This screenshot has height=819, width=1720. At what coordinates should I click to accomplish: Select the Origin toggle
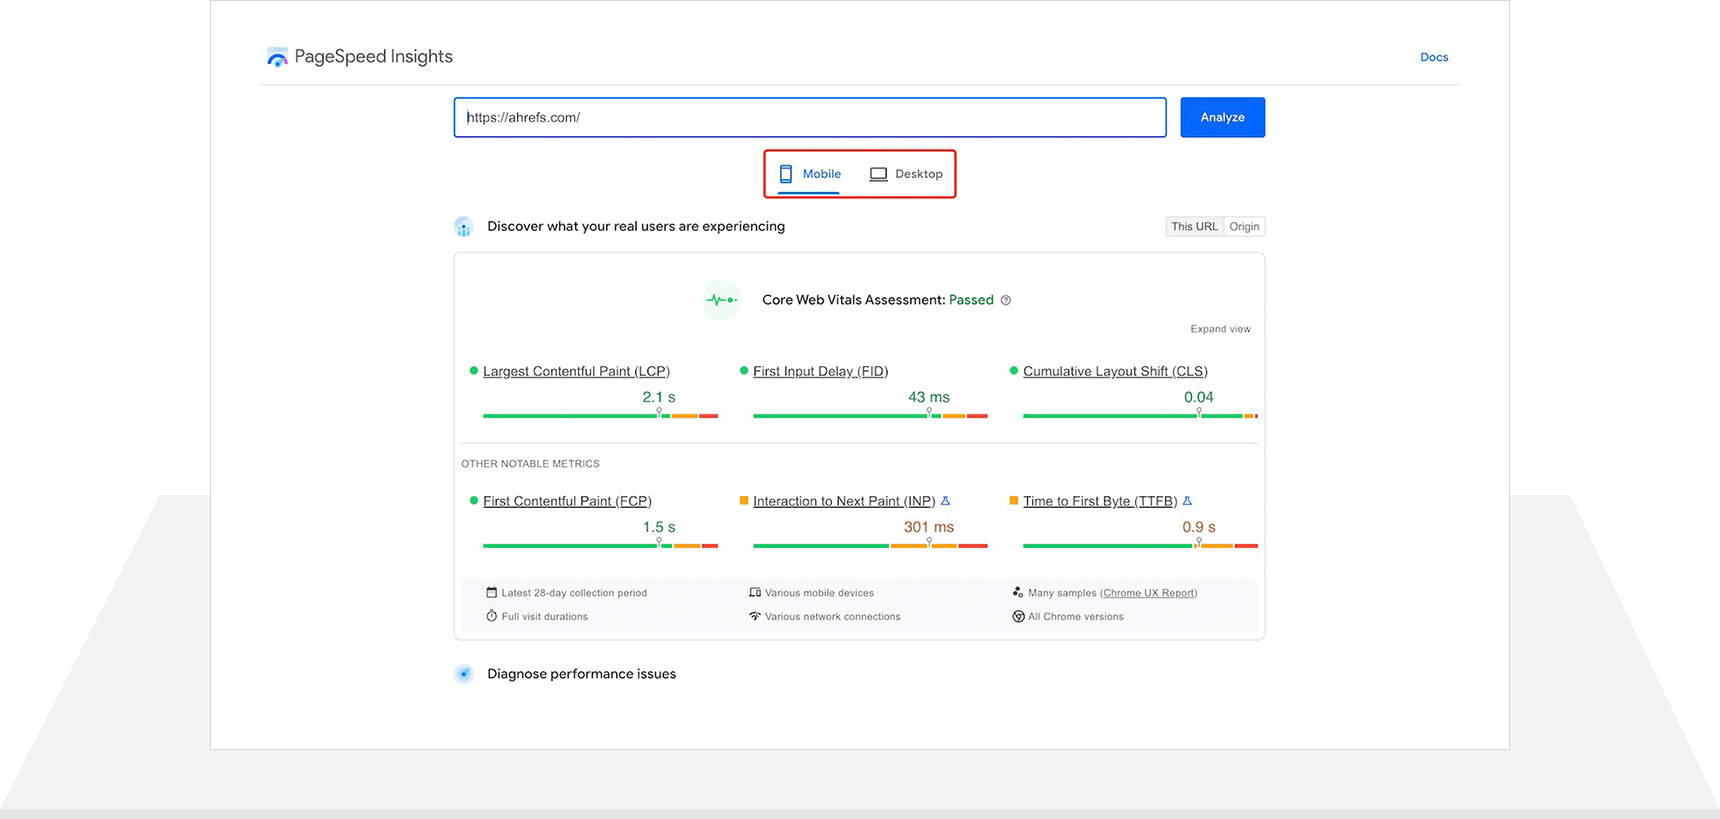point(1244,227)
